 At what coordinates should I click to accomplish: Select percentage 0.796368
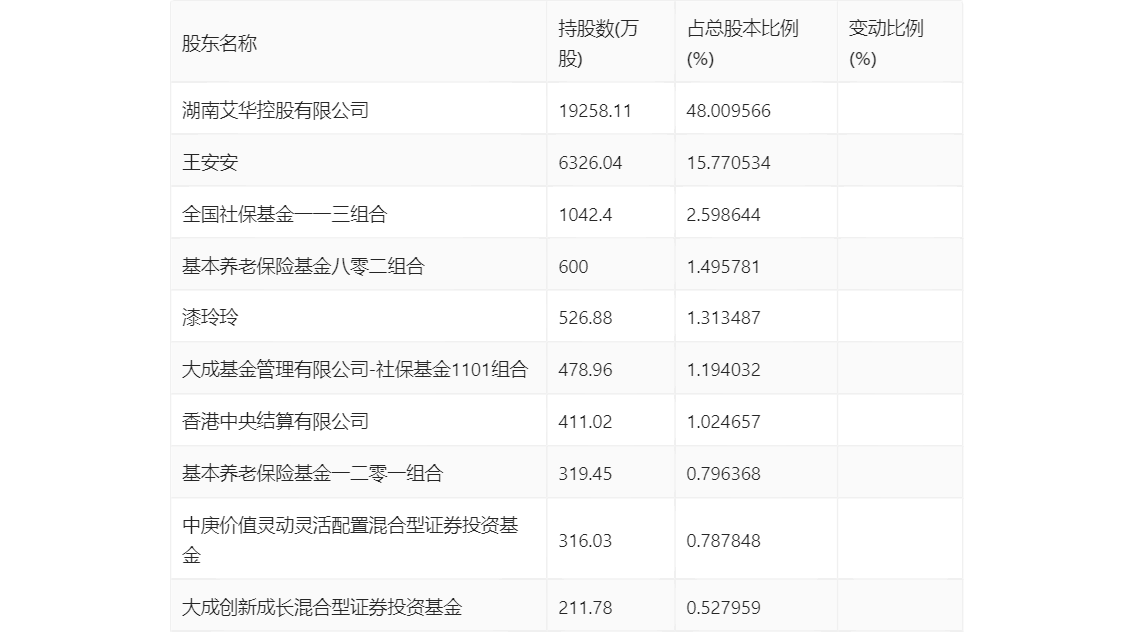(723, 474)
